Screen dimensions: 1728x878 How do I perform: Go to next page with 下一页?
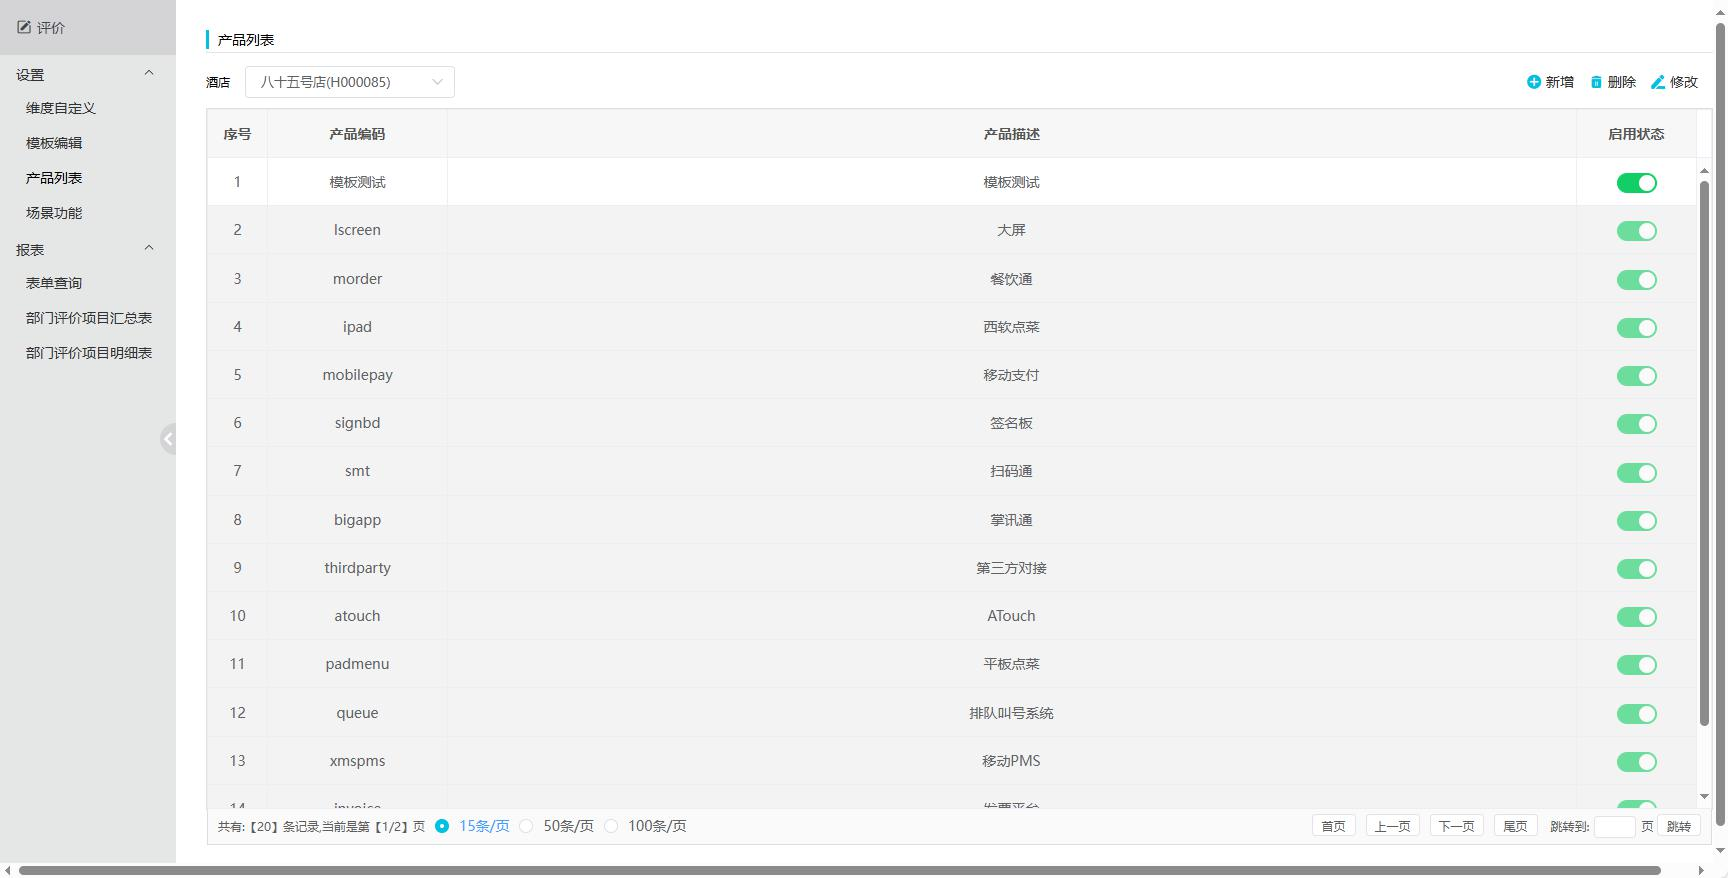1455,826
